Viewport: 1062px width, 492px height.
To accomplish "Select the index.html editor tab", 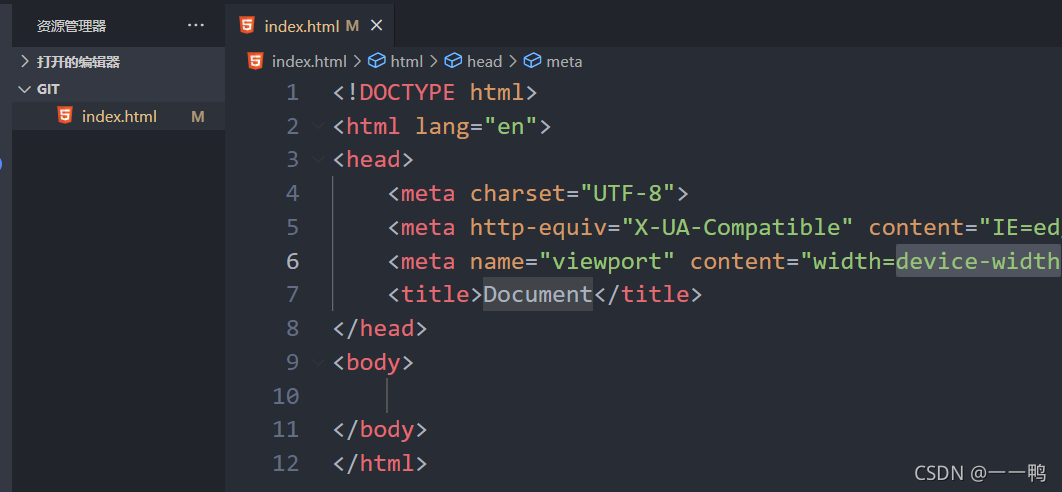I will [x=310, y=26].
